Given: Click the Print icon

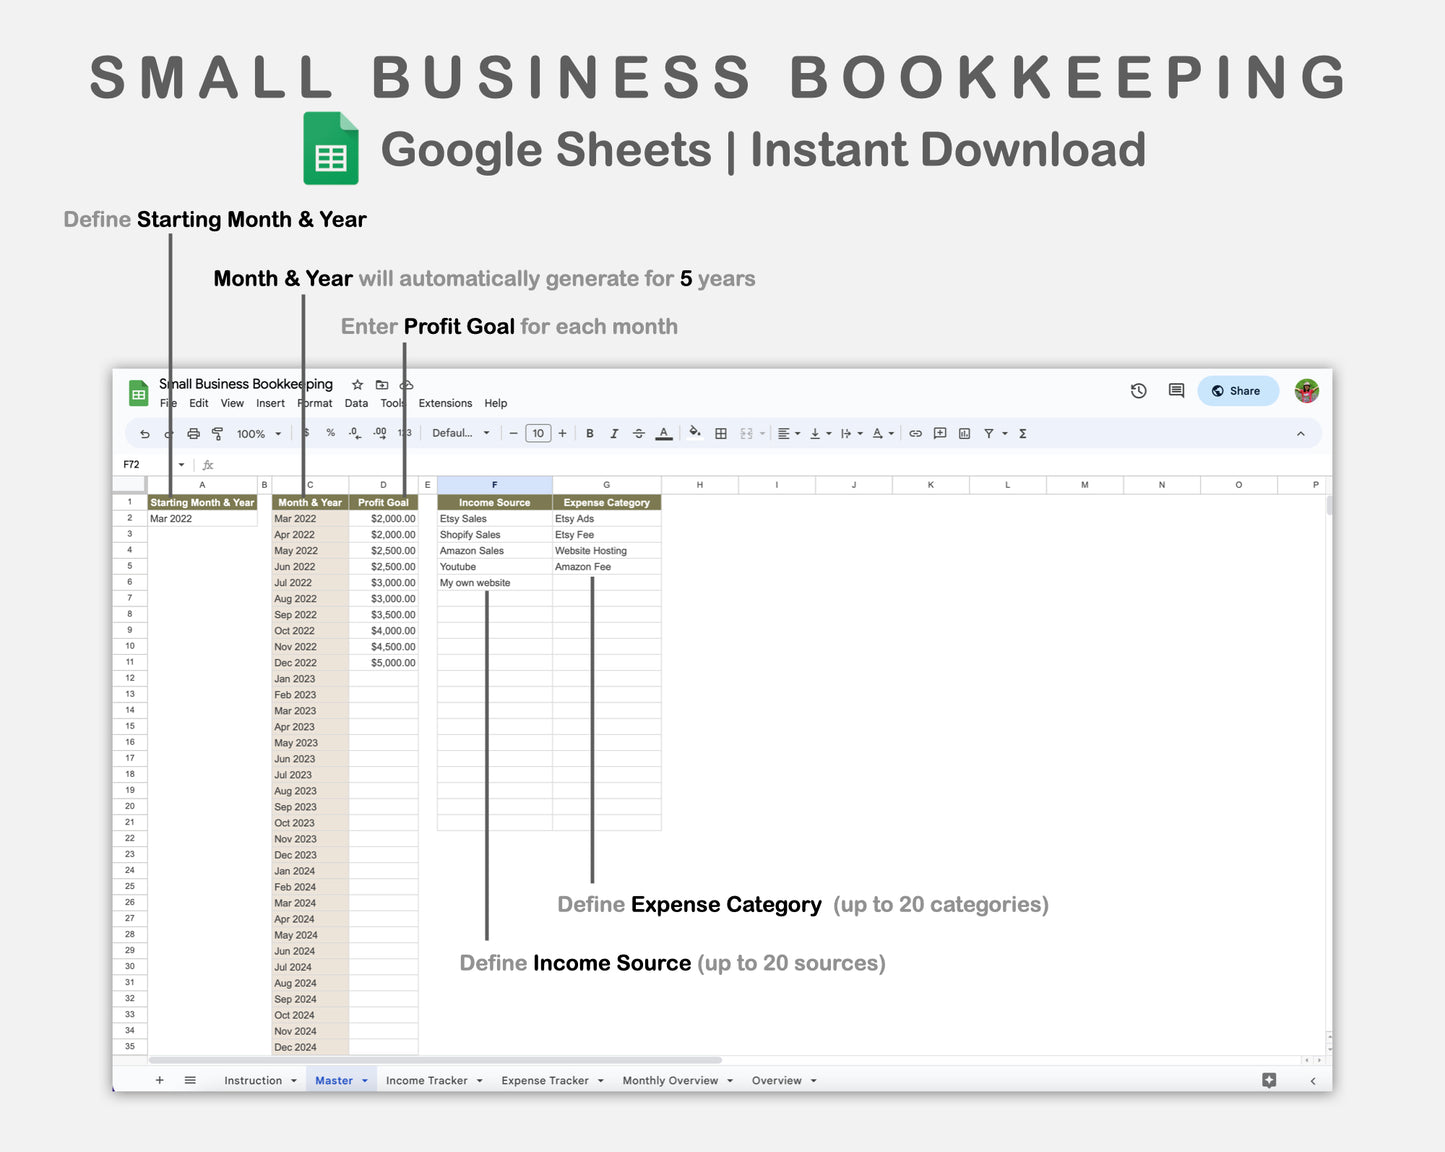Looking at the screenshot, I should (193, 434).
